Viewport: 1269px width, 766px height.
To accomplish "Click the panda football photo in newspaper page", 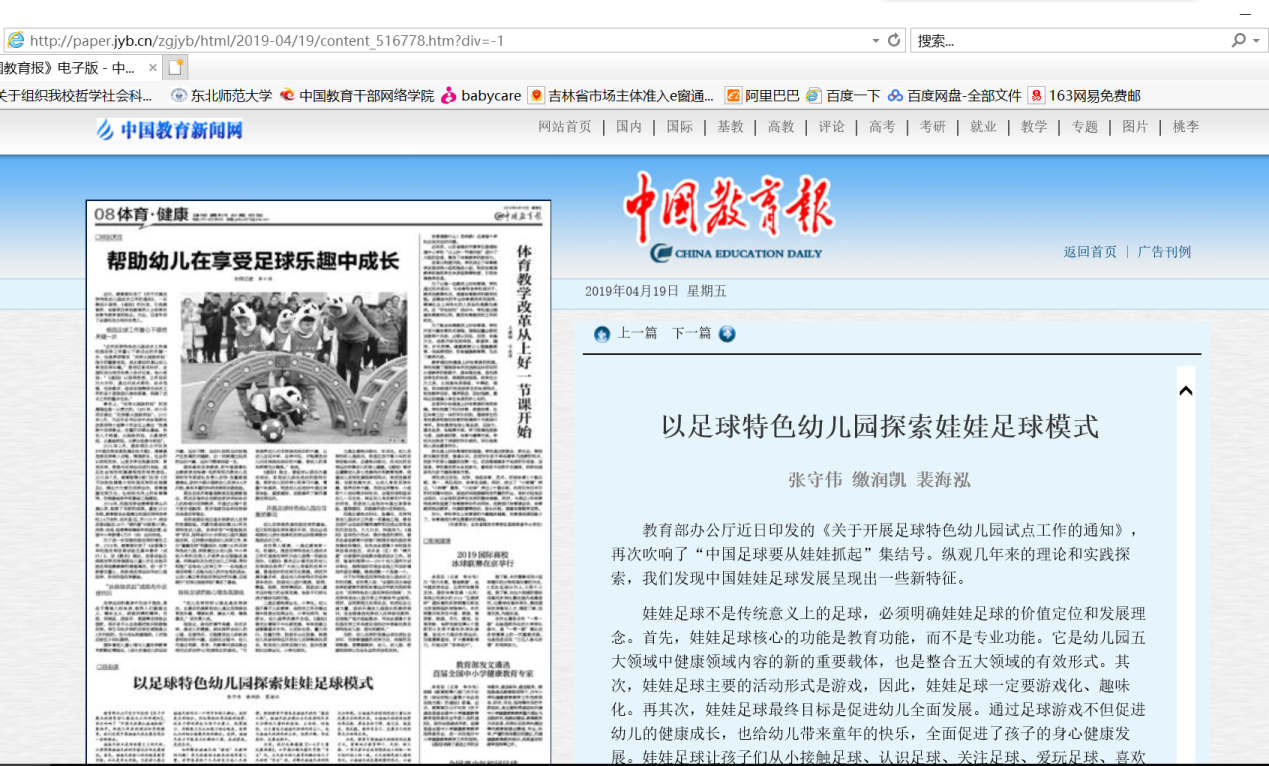I will (x=293, y=368).
